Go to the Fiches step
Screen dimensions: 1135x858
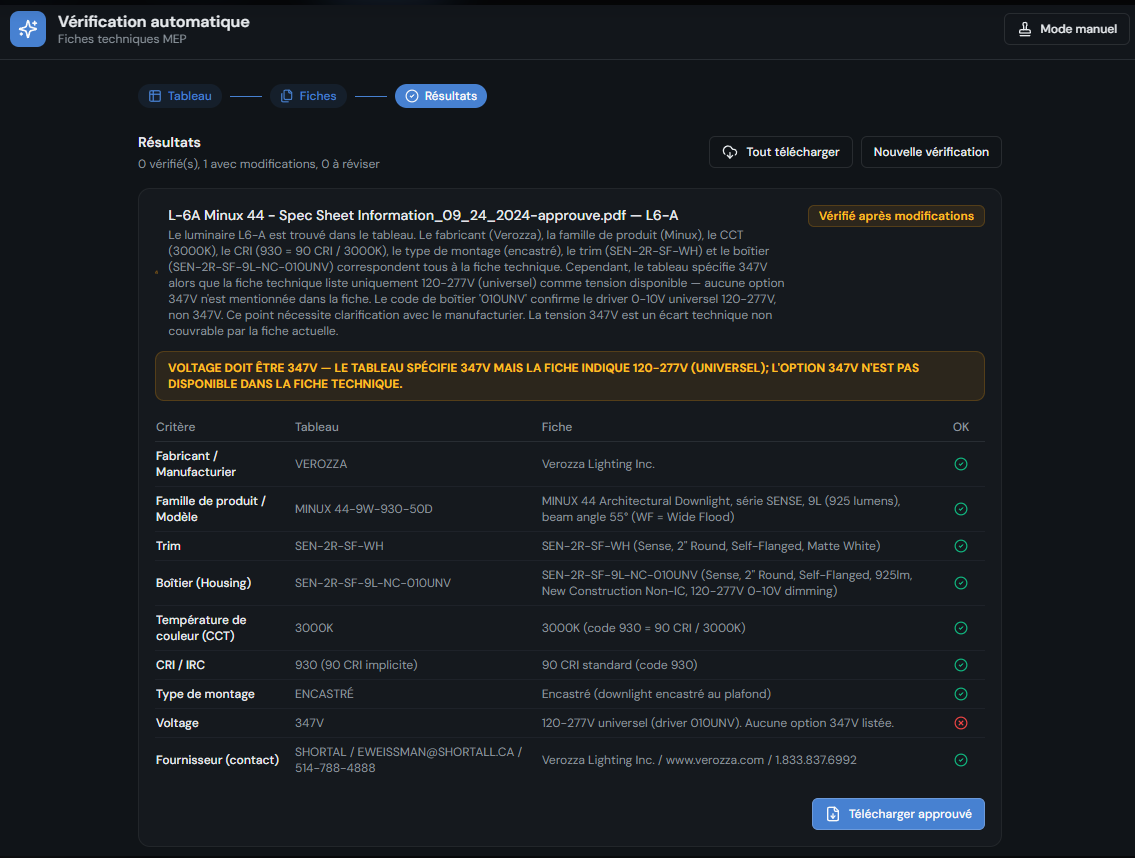coord(308,96)
